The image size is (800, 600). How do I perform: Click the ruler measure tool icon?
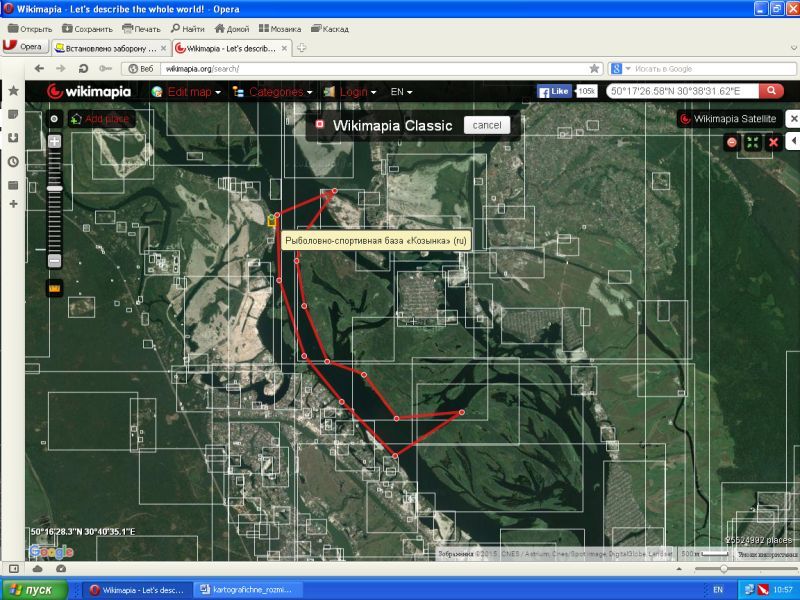(54, 288)
